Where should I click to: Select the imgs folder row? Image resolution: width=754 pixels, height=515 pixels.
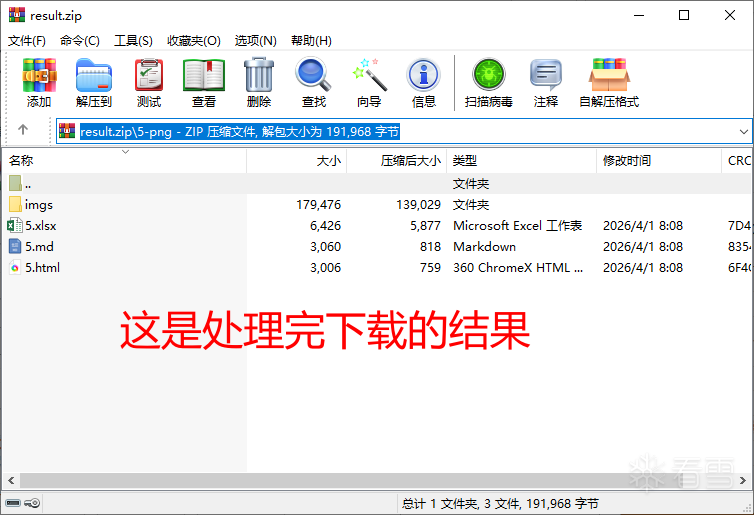39,205
